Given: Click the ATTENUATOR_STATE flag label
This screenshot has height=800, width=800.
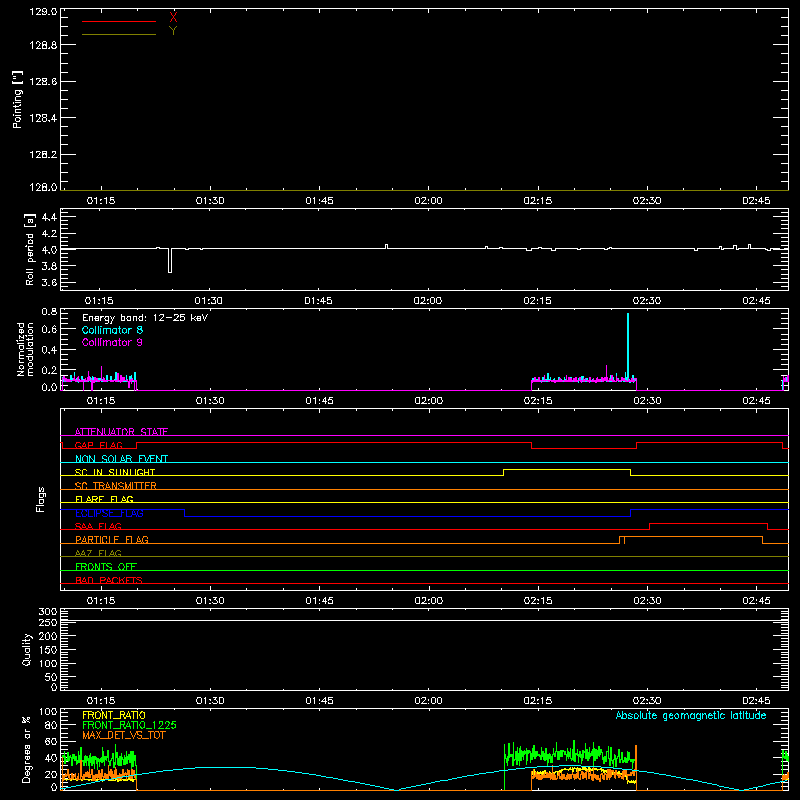Looking at the screenshot, I should click(x=121, y=432).
